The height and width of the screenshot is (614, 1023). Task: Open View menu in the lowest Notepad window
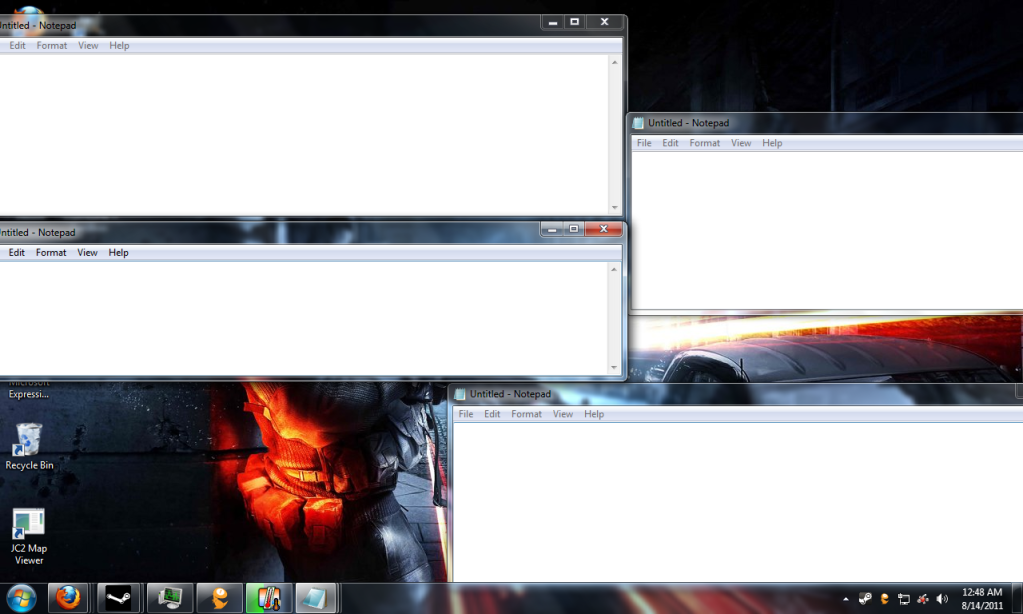(562, 414)
